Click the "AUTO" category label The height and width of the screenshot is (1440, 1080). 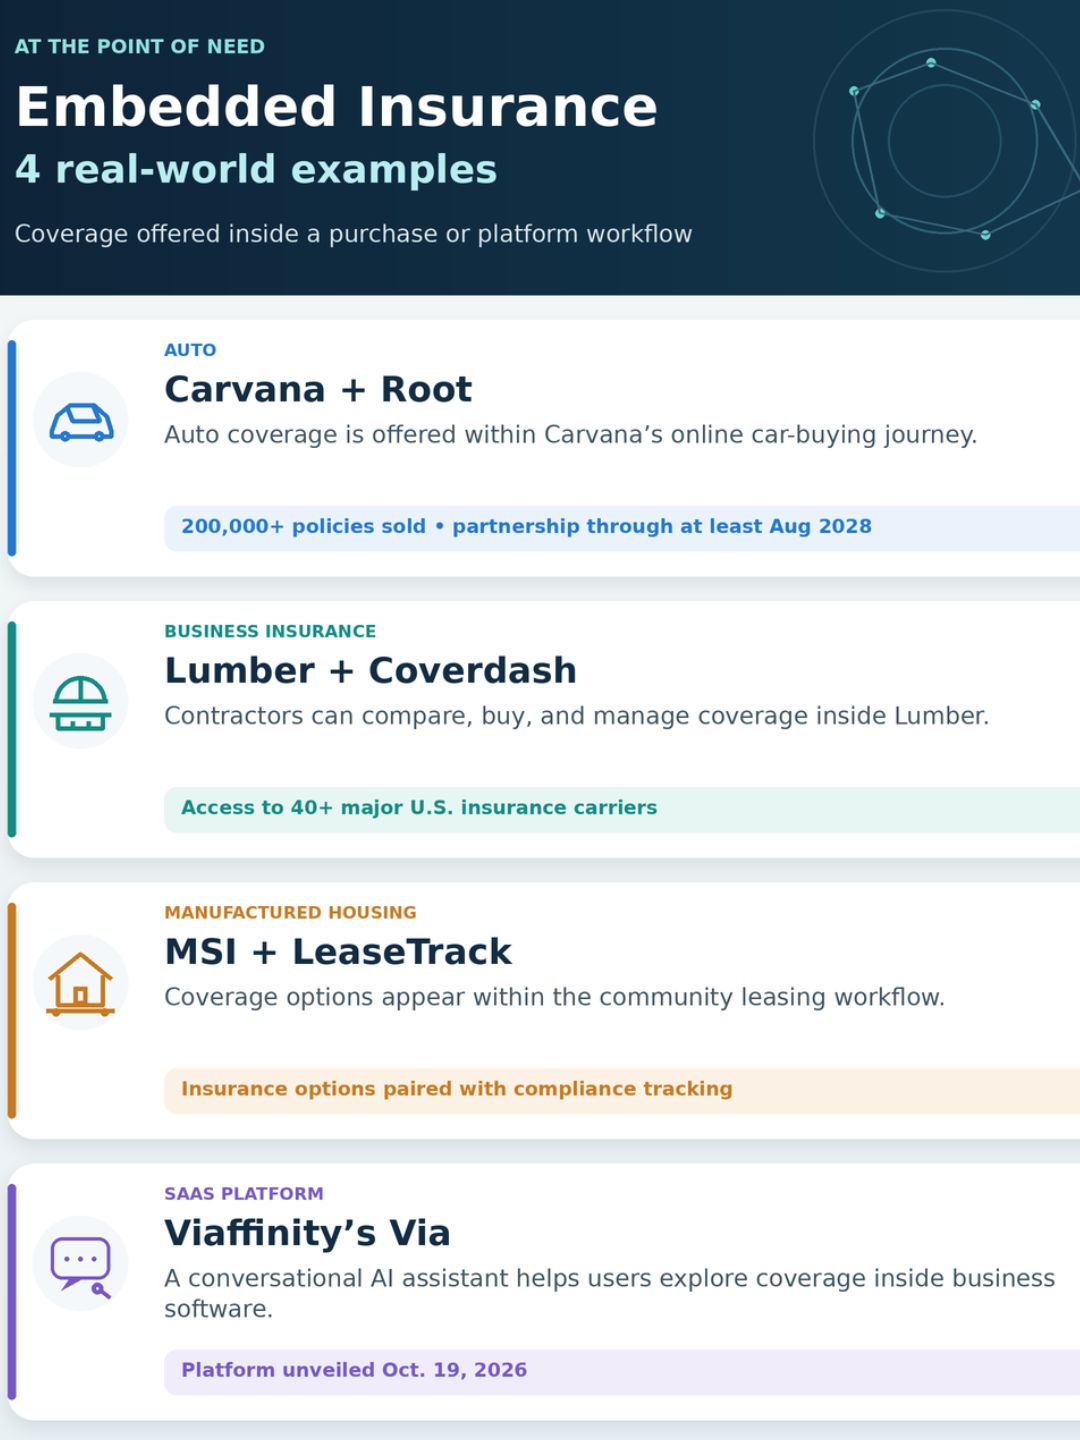190,350
